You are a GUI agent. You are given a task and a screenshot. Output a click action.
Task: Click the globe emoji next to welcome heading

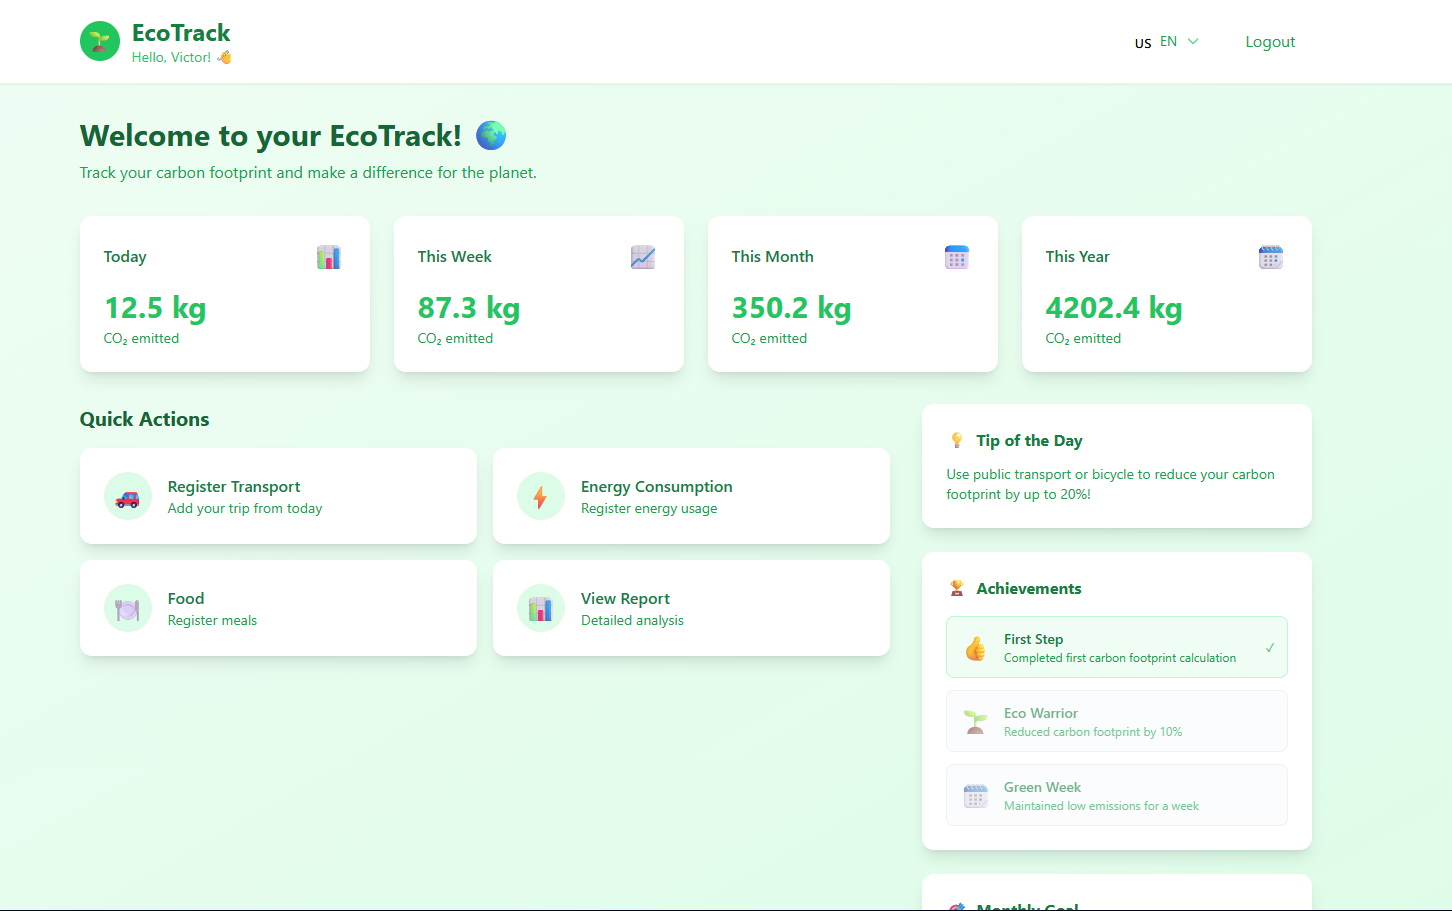[x=491, y=135]
